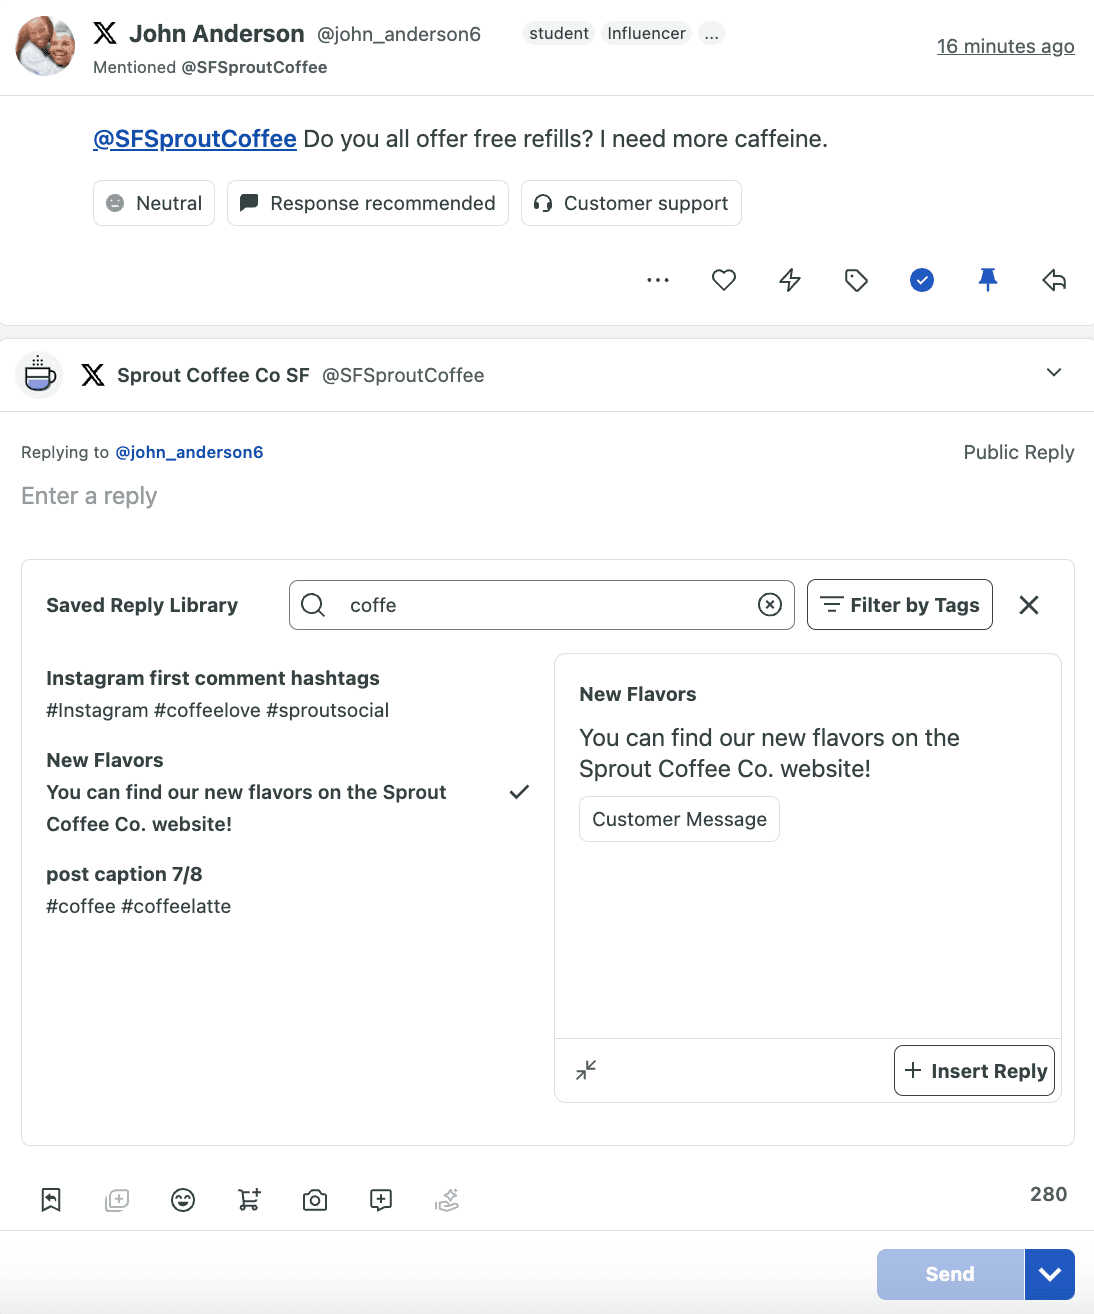Clear the saved reply search field

[x=770, y=605]
